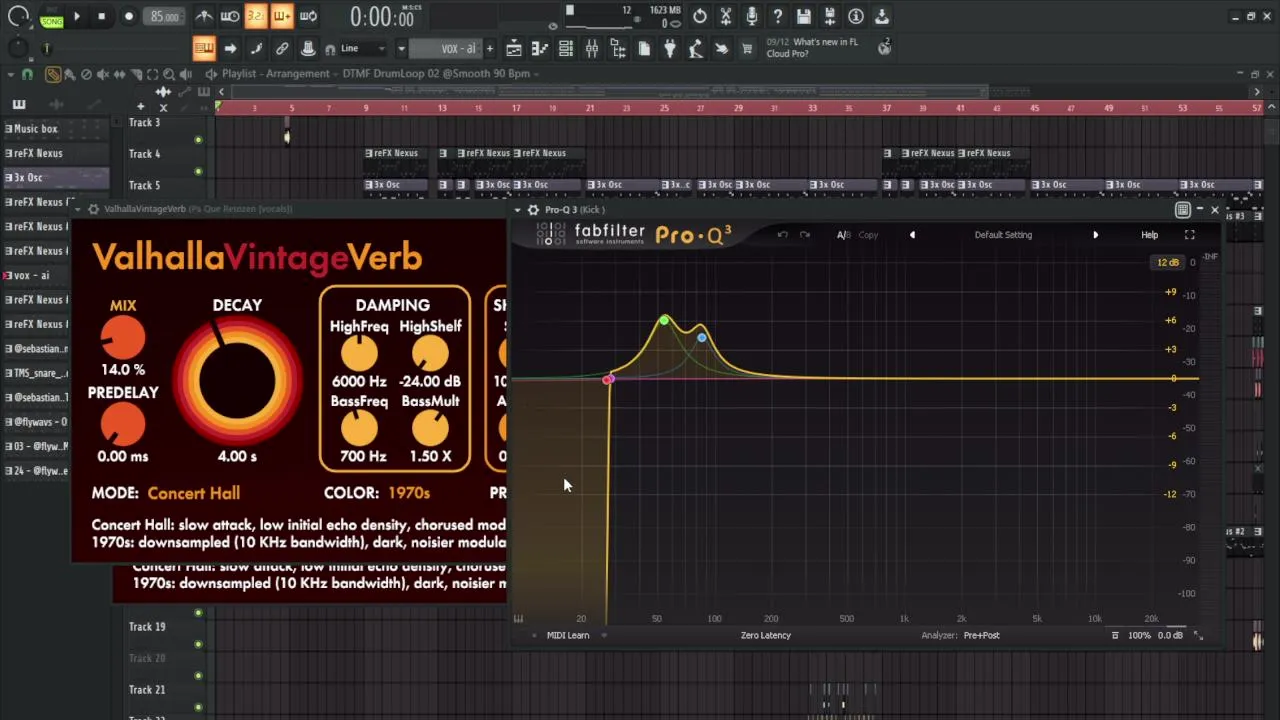
Task: Open Pro-Q 3 plugin options gear icon
Action: (533, 210)
